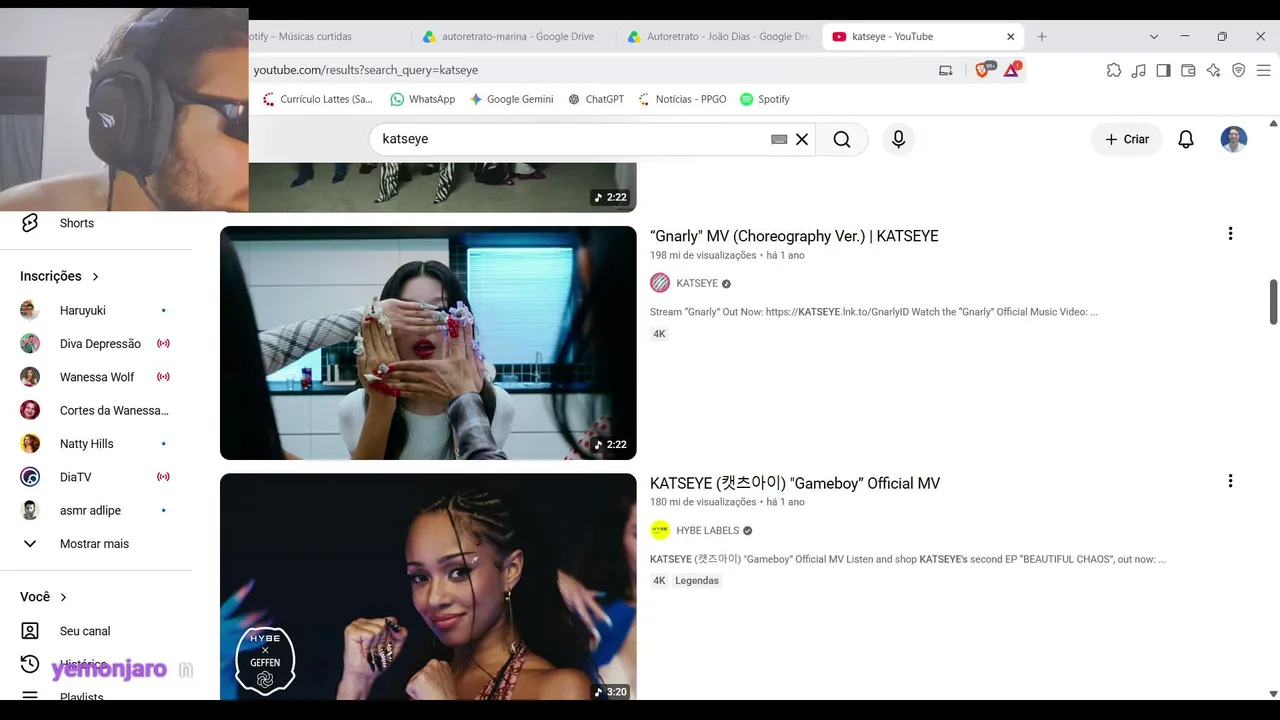This screenshot has height=720, width=1280.
Task: Clear the YouTube search query
Action: [x=802, y=139]
